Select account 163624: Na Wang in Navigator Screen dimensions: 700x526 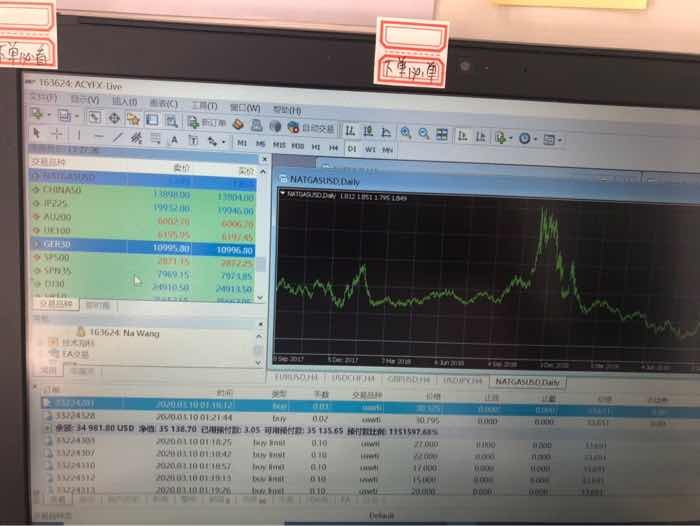pyautogui.click(x=118, y=332)
